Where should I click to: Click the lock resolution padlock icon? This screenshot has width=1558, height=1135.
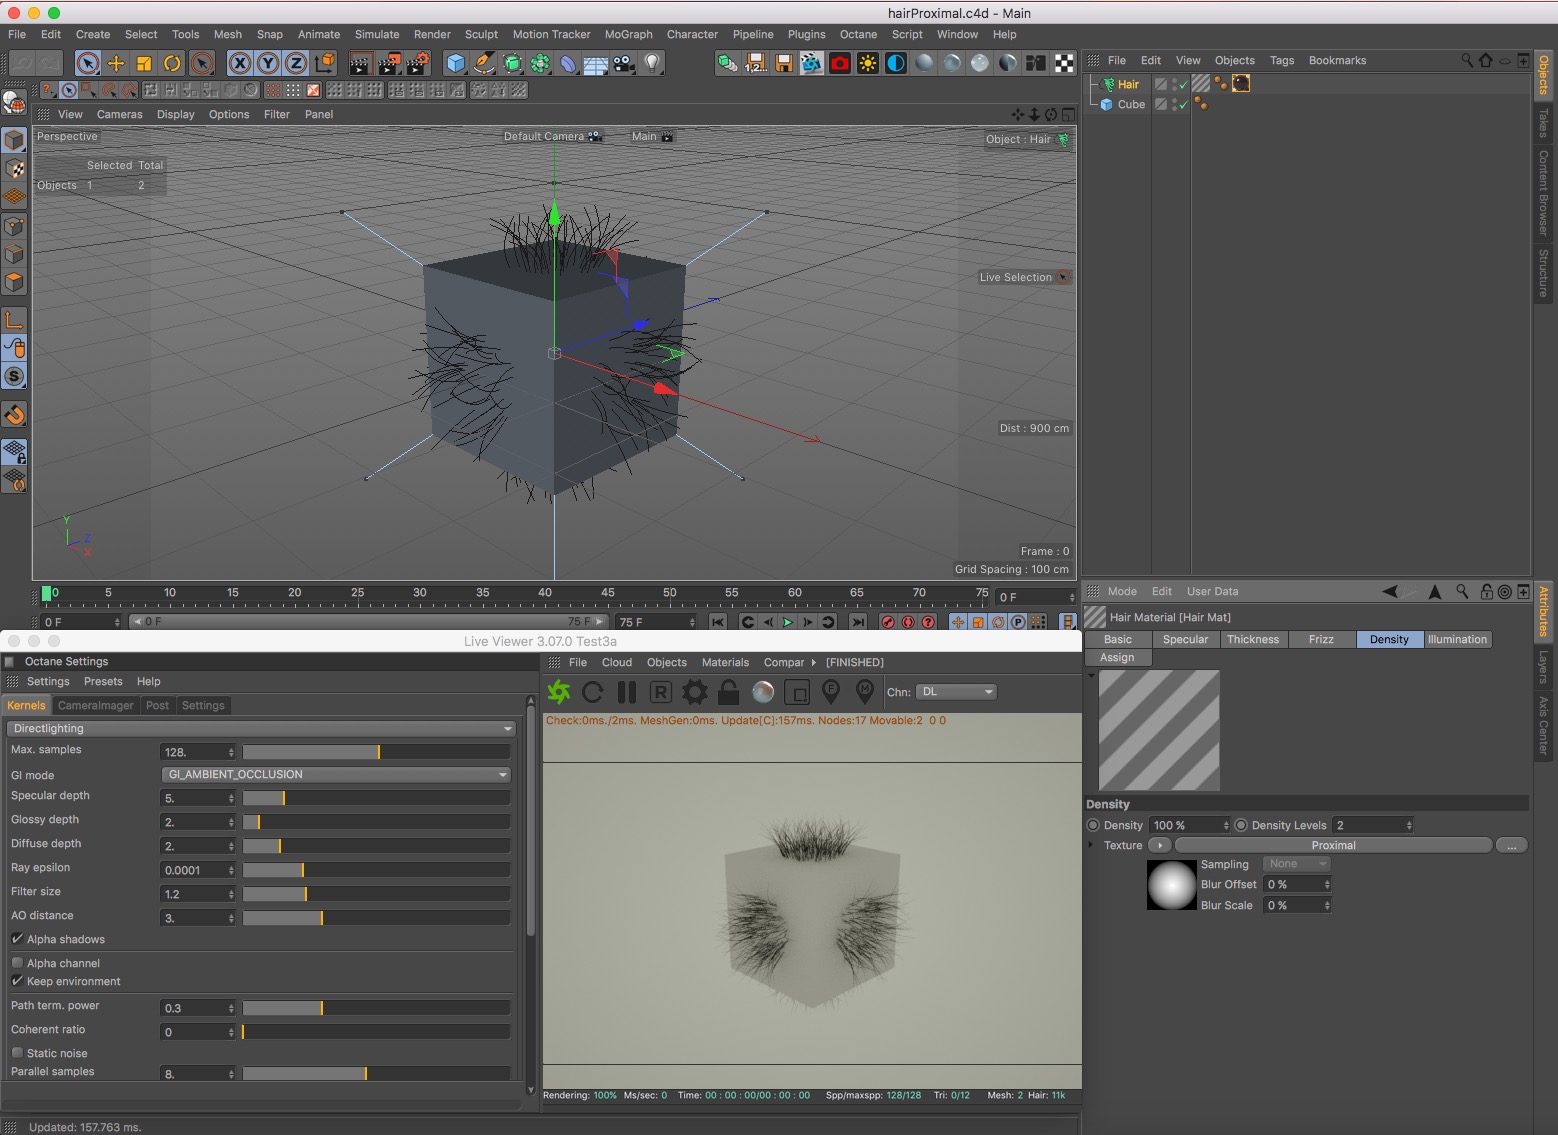pyautogui.click(x=729, y=692)
